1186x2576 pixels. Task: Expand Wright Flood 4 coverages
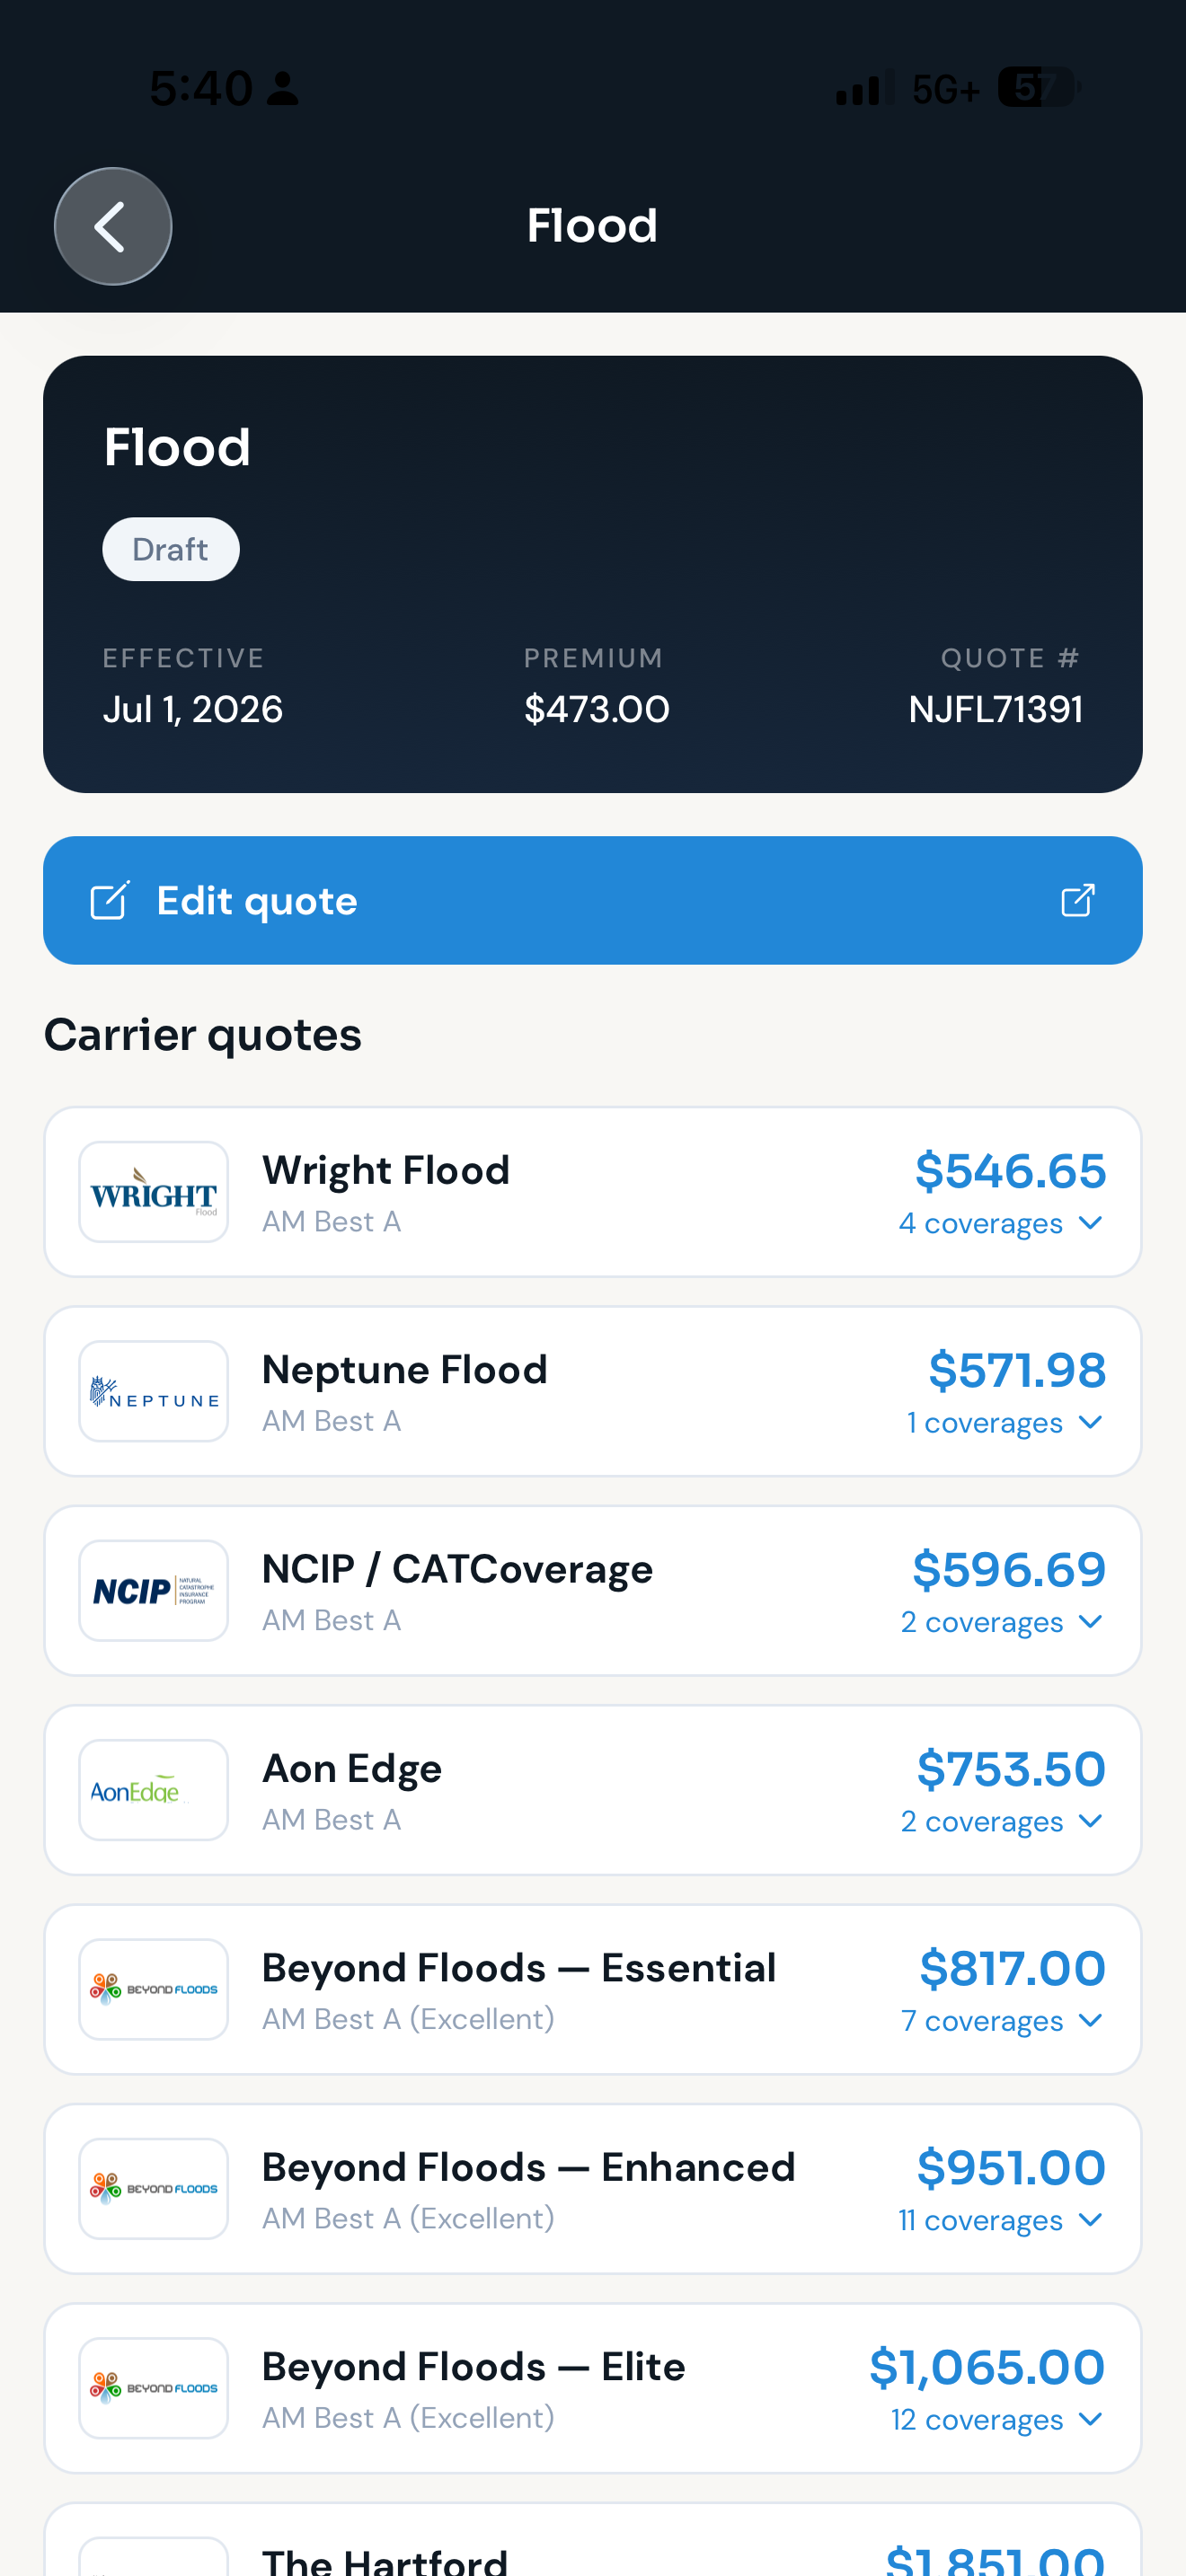pos(1001,1223)
